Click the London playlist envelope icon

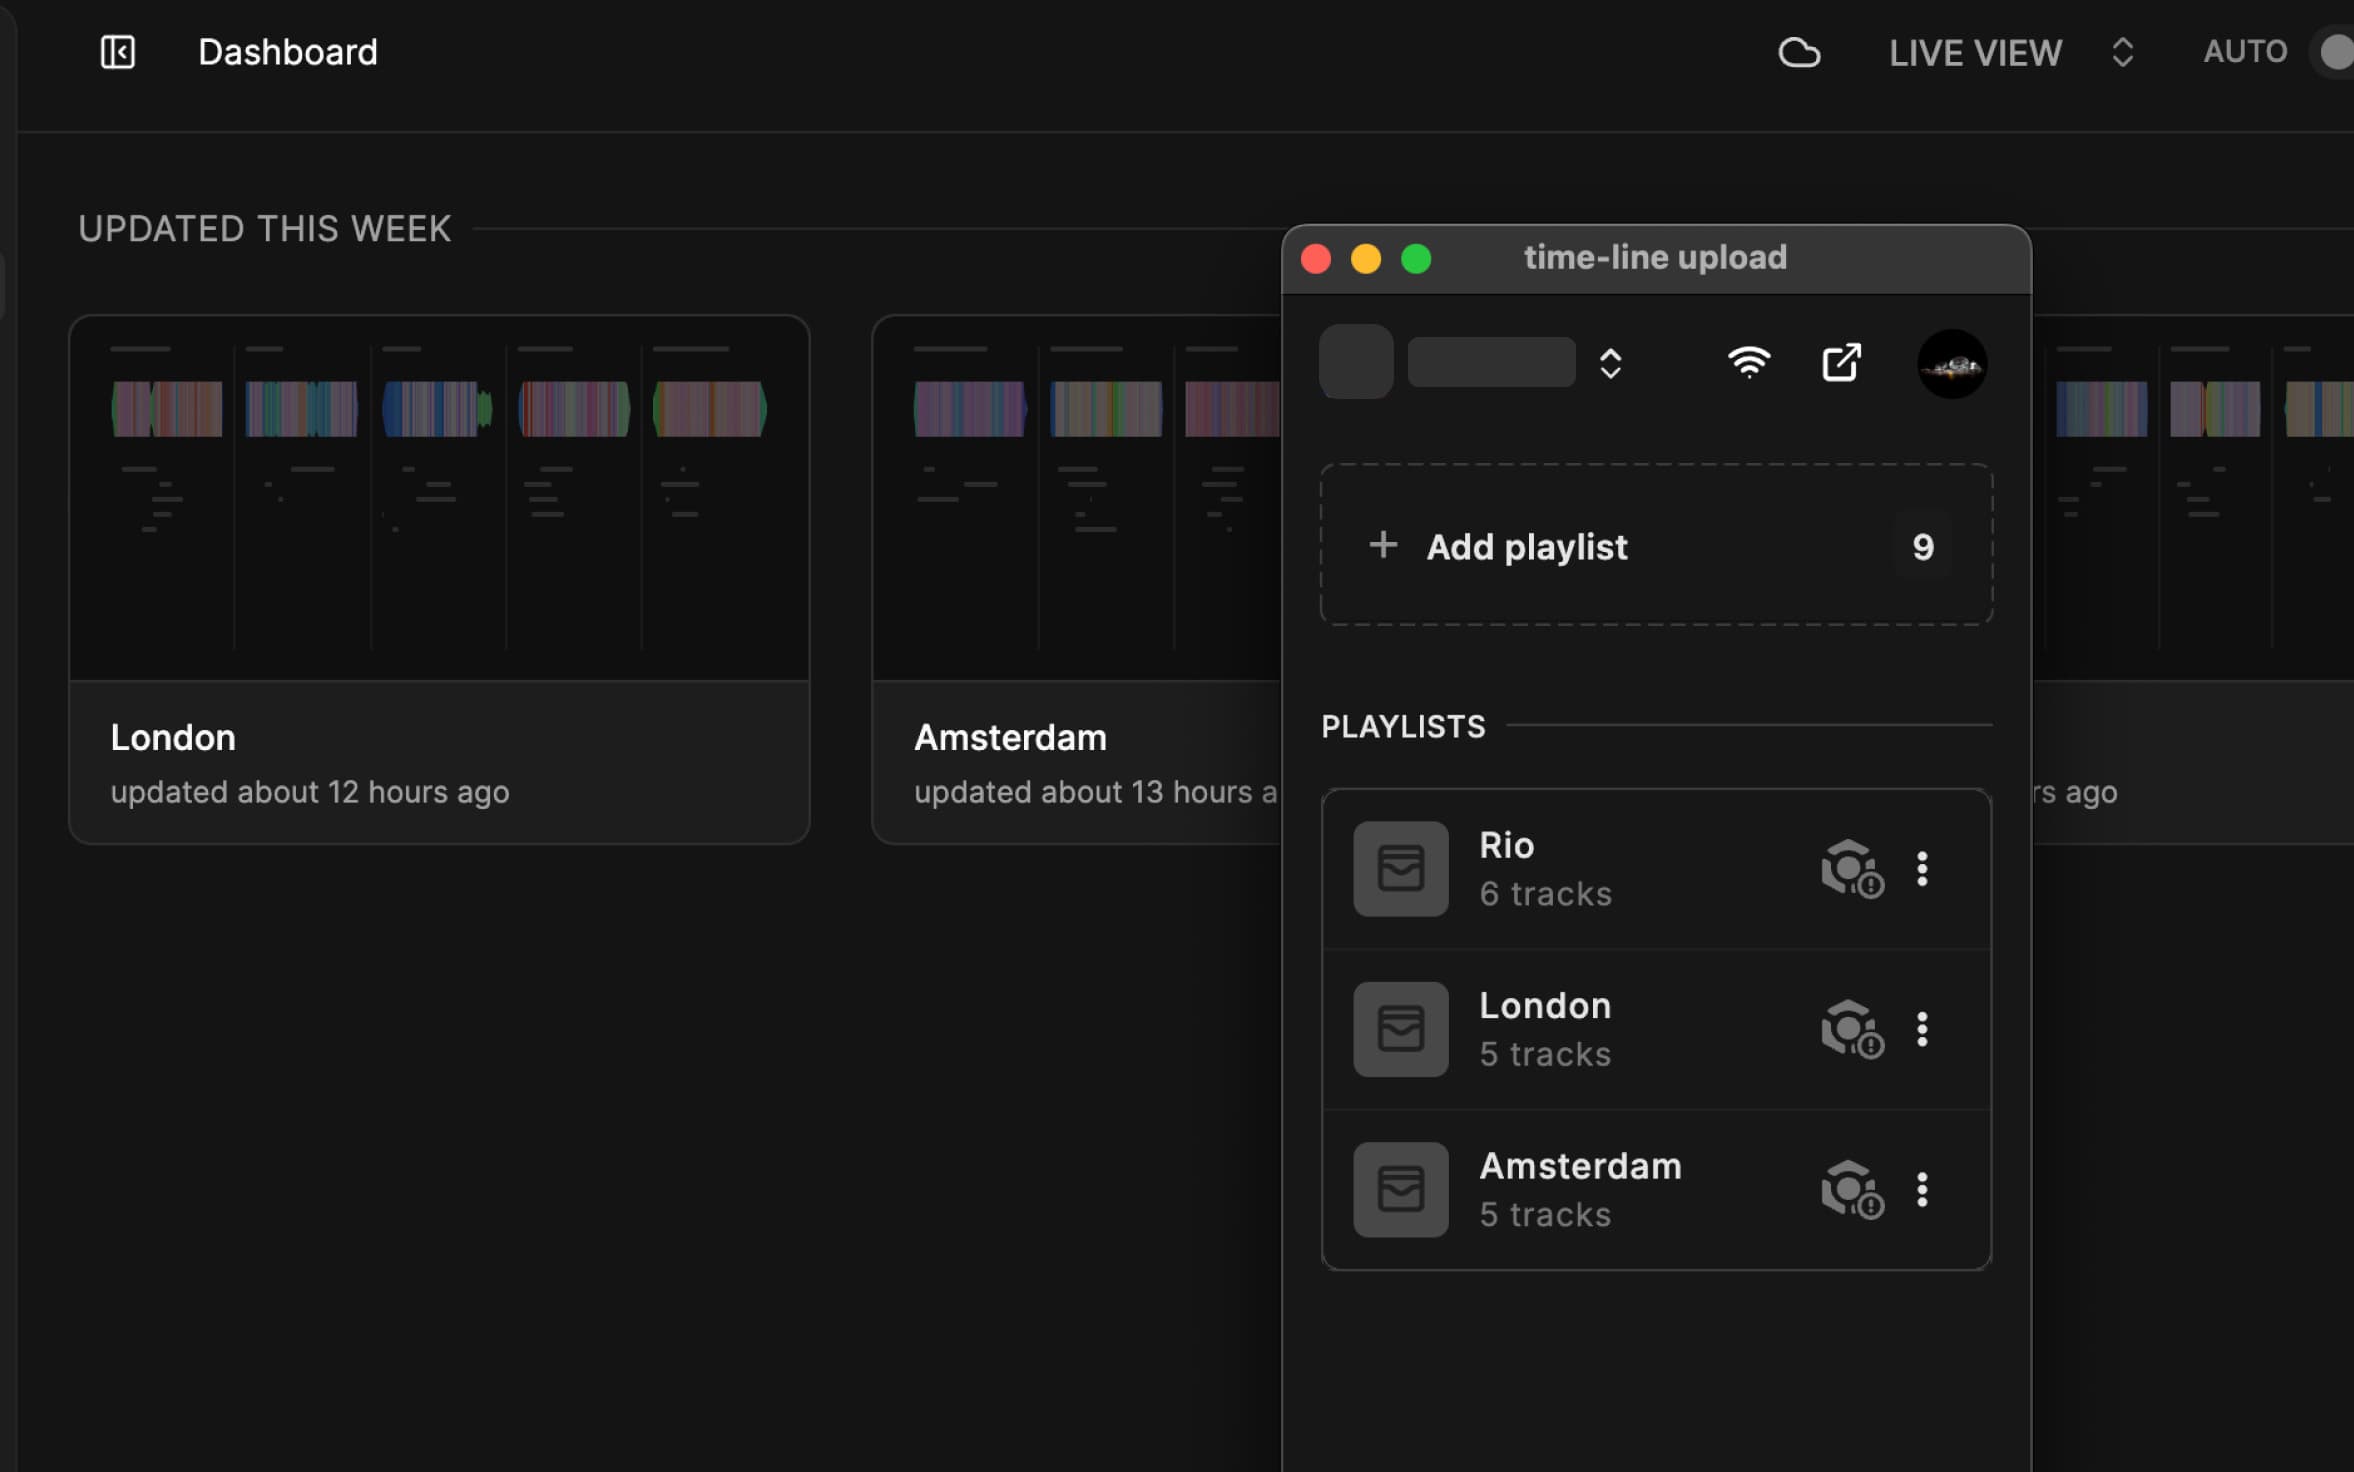1399,1029
